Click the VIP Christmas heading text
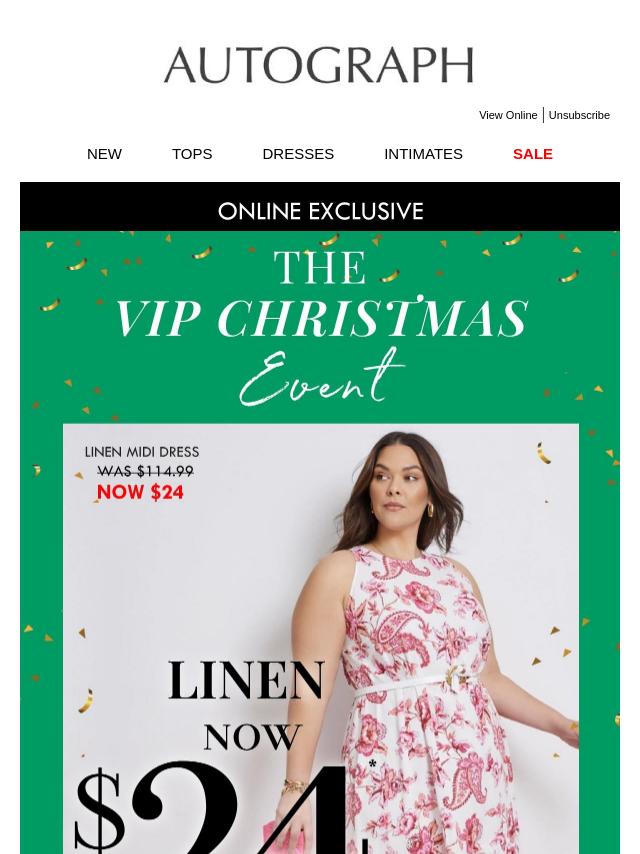Screen dimensions: 640x854 [321, 318]
